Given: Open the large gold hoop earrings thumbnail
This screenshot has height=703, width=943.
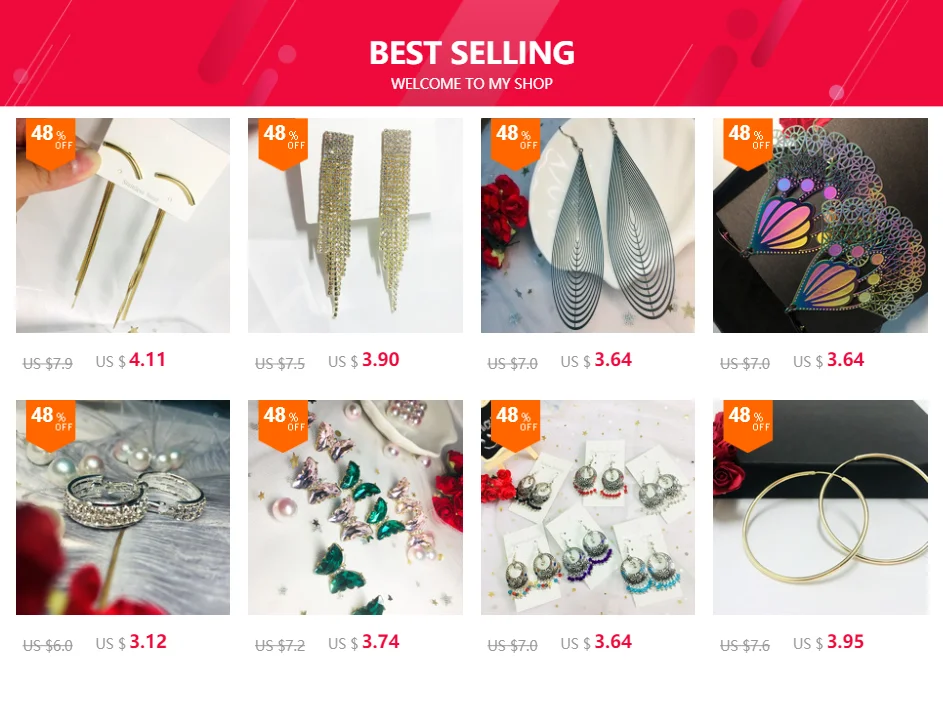Looking at the screenshot, I should click(820, 507).
